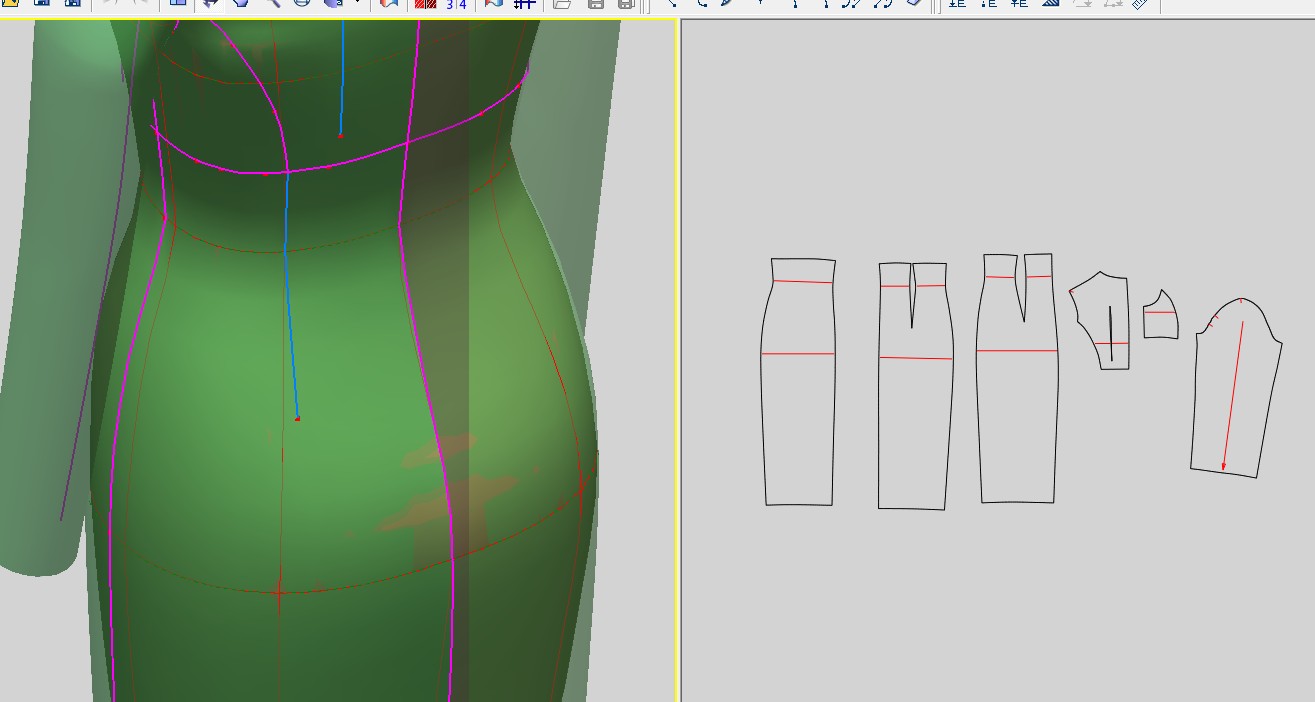The height and width of the screenshot is (702, 1315).
Task: Open the small dropdown arrow beside 3D shape icon
Action: coord(357,4)
